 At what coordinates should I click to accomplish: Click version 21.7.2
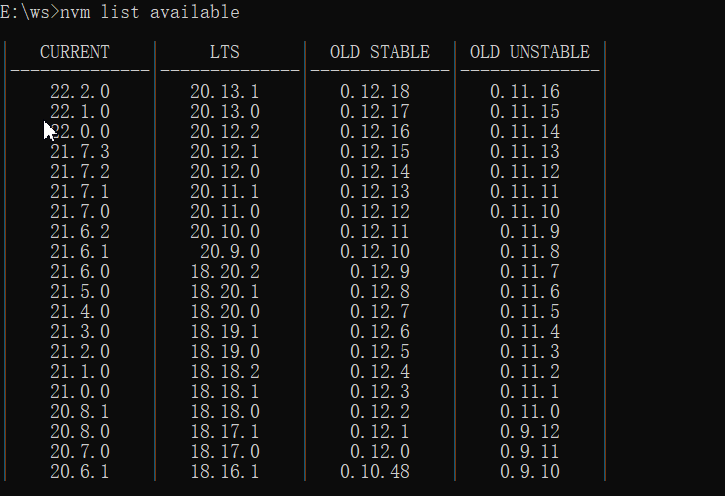click(x=80, y=171)
